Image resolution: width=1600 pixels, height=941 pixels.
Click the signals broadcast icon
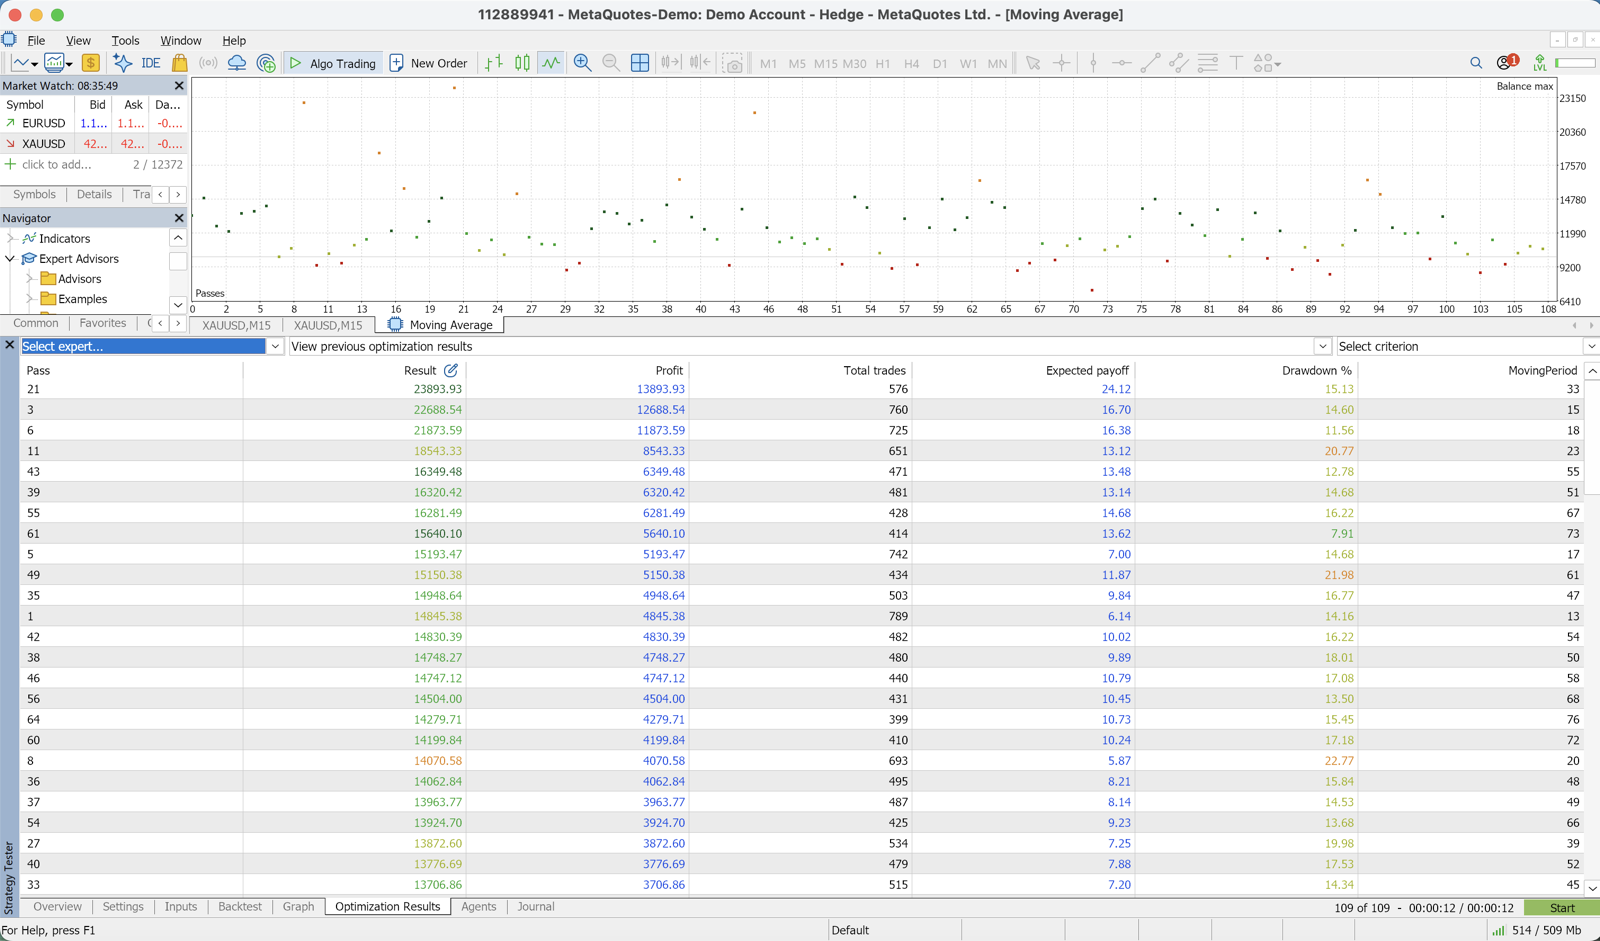[208, 63]
